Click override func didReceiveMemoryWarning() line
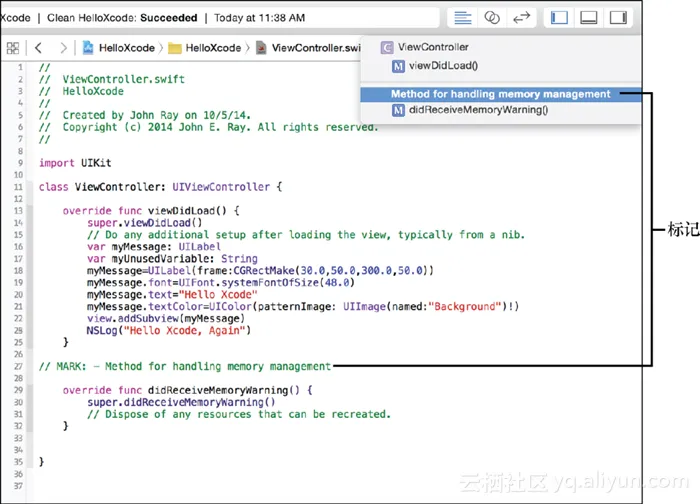700x504 pixels. [x=188, y=390]
